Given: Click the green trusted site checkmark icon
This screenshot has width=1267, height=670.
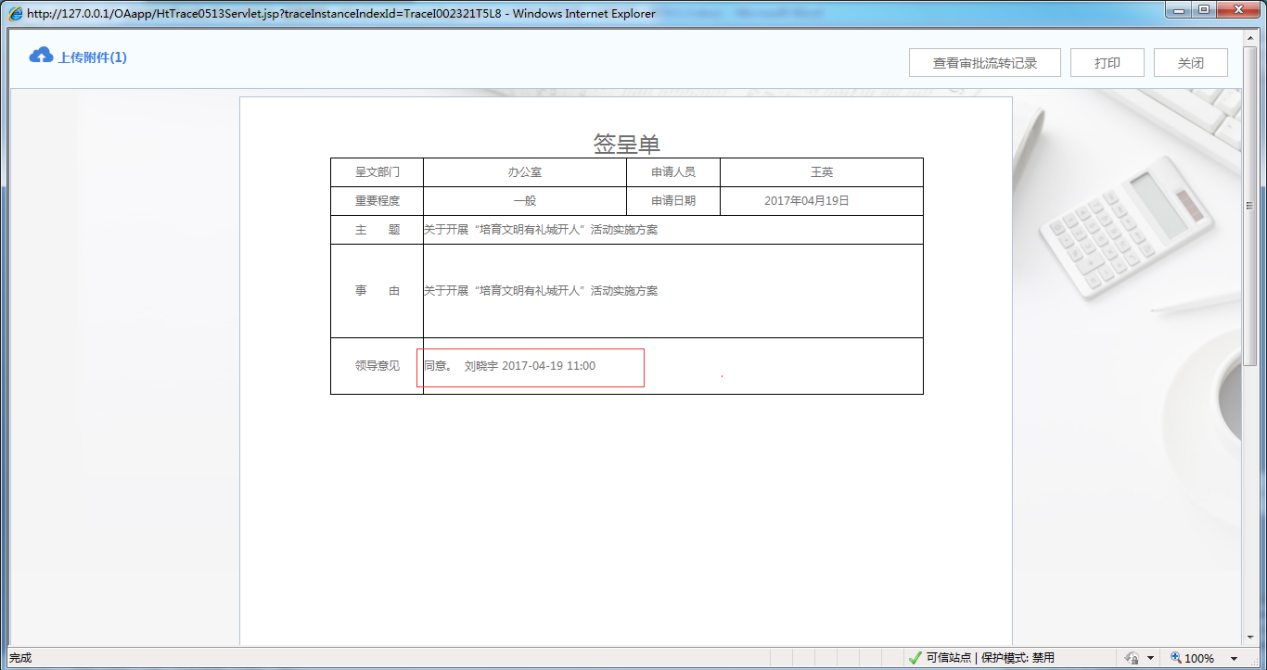Looking at the screenshot, I should point(916,657).
